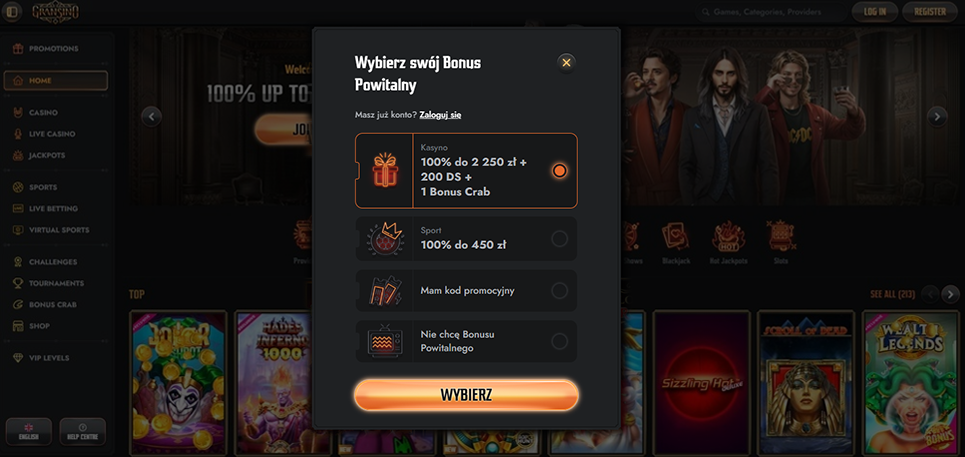
Task: Open the Sizzling Hot game thumbnail
Action: click(702, 383)
